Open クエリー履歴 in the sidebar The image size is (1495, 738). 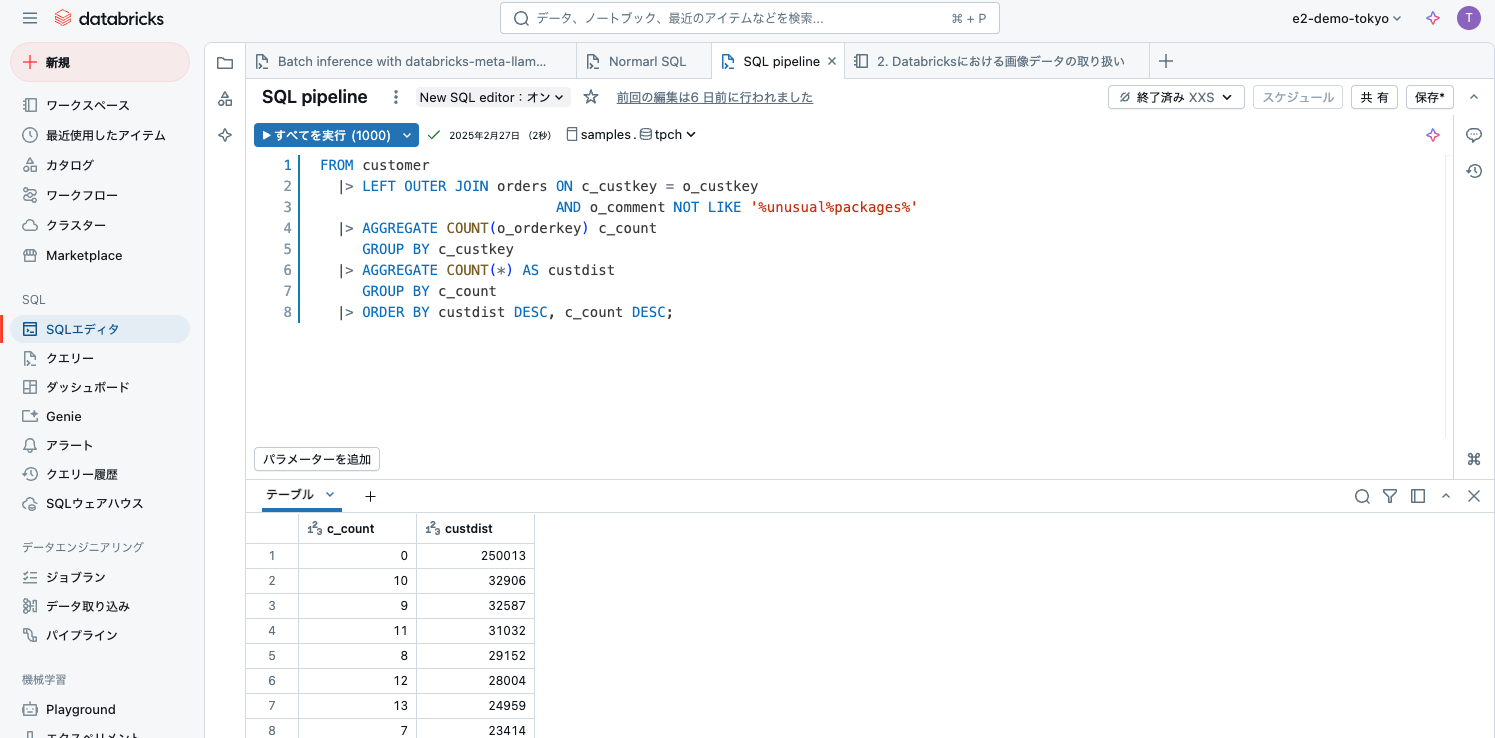100,474
